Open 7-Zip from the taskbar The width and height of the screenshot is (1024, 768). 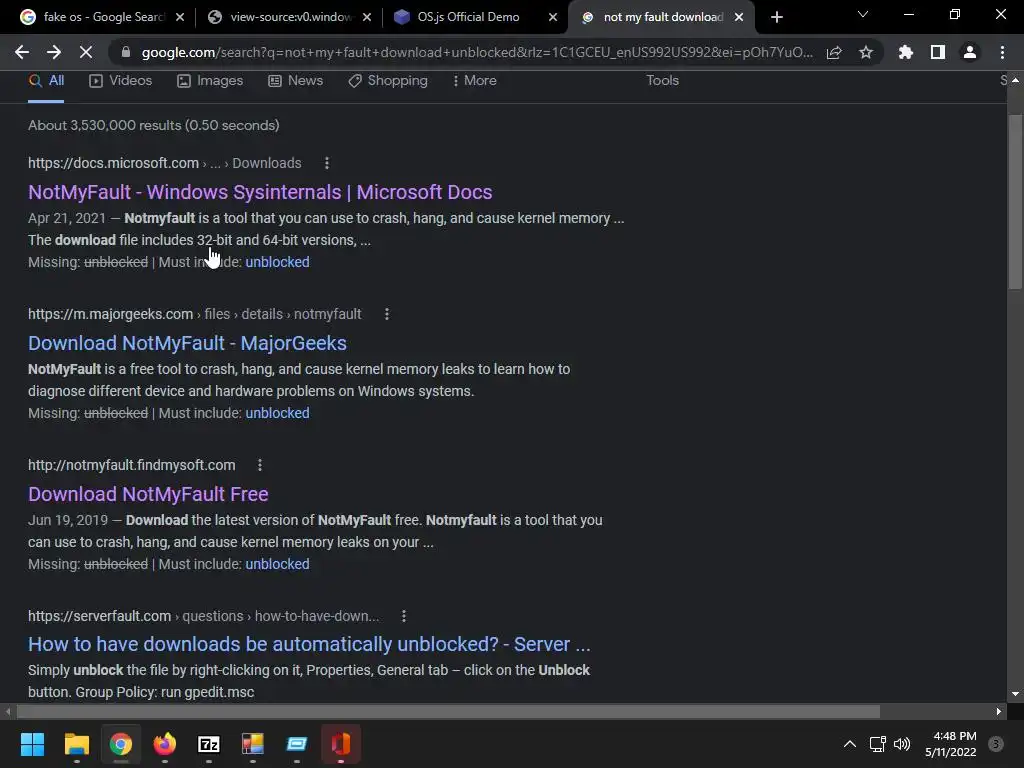[x=209, y=744]
